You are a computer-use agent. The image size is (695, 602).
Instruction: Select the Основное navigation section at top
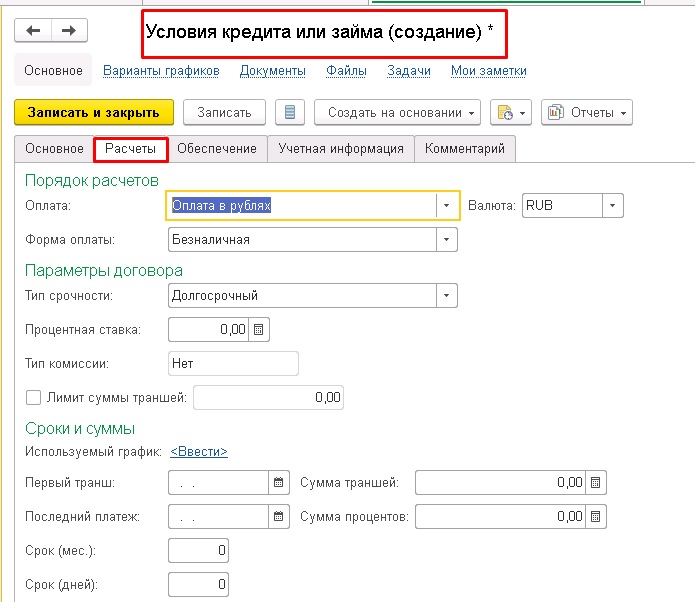tap(53, 70)
